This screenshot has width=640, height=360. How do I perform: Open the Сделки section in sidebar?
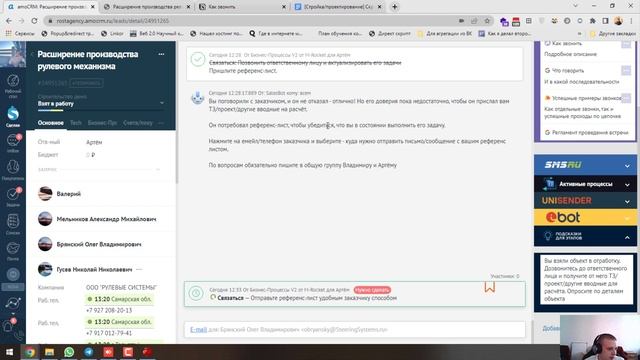pos(13,116)
